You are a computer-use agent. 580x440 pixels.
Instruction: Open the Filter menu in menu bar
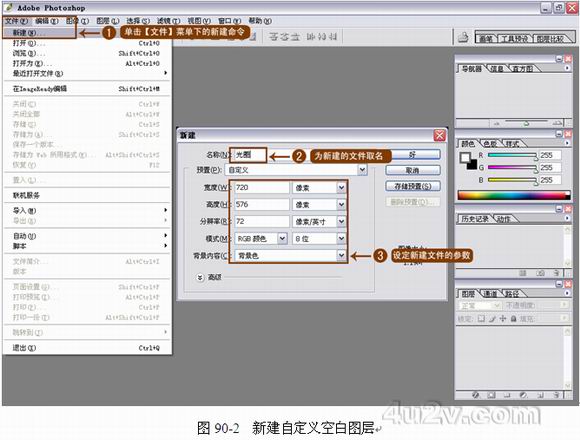168,21
